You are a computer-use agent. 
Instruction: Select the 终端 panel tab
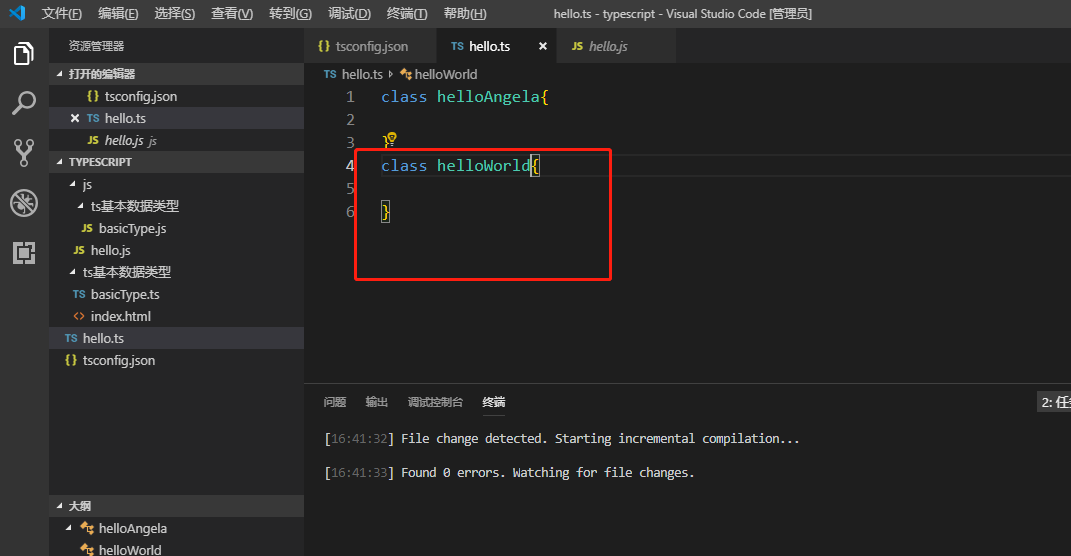[x=494, y=402]
